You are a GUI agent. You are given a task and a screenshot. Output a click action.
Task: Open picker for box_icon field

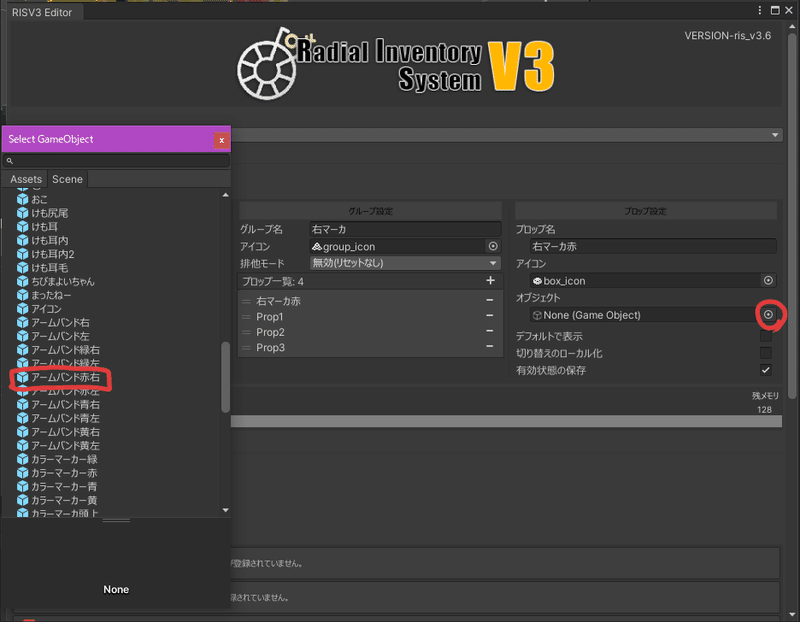(768, 280)
